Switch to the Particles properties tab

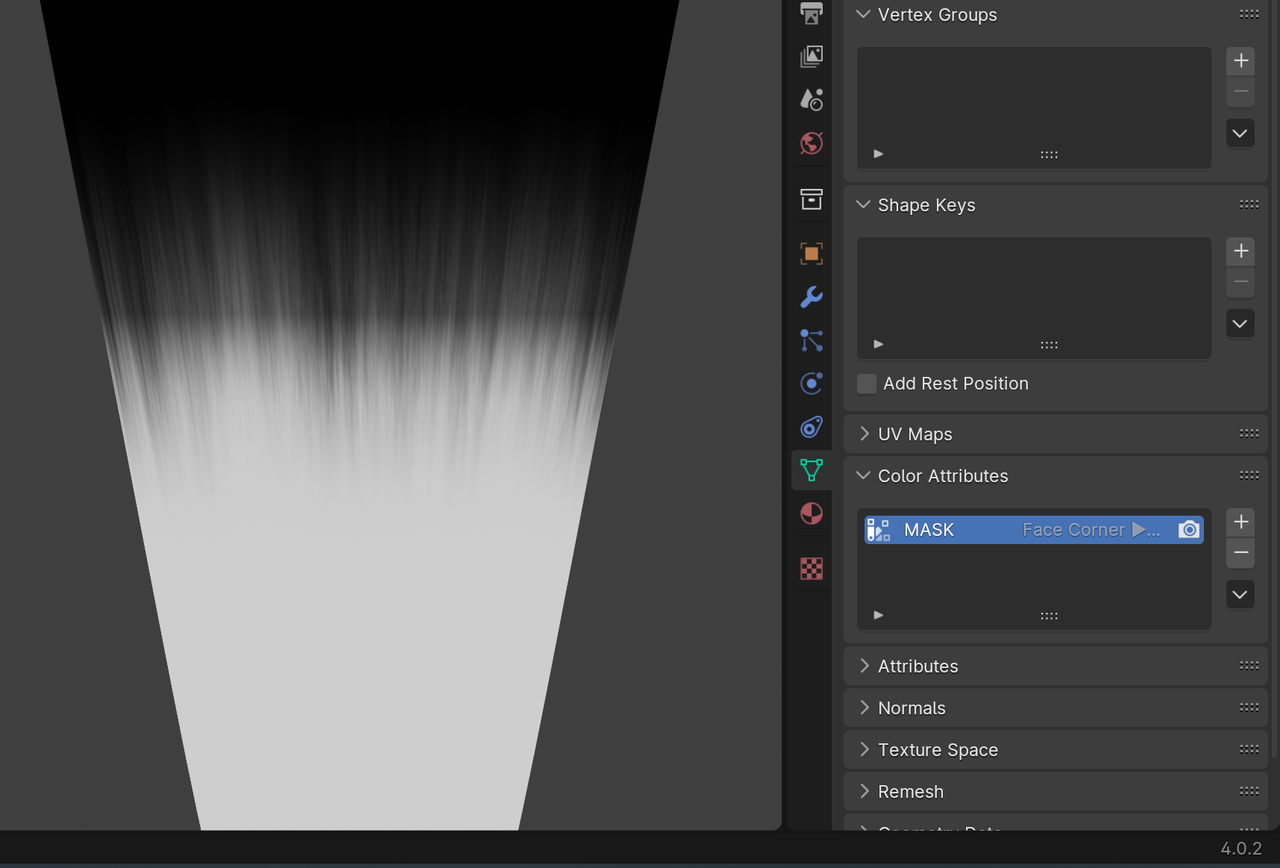tap(811, 341)
